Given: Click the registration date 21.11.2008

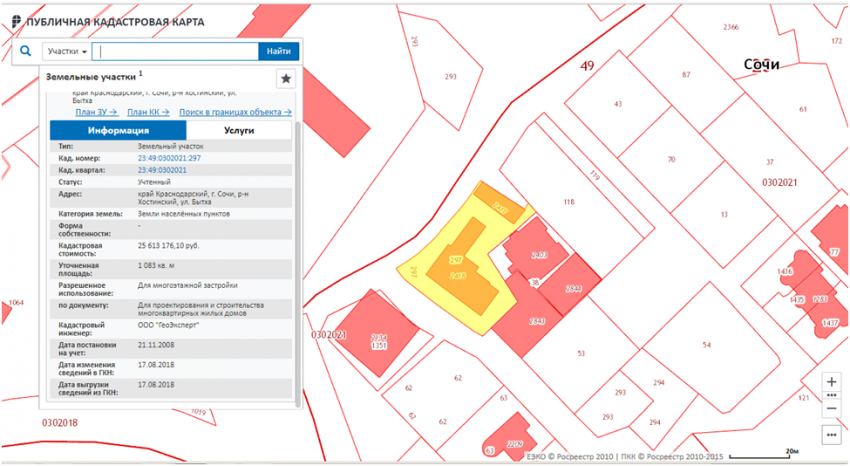Looking at the screenshot, I should click(156, 345).
